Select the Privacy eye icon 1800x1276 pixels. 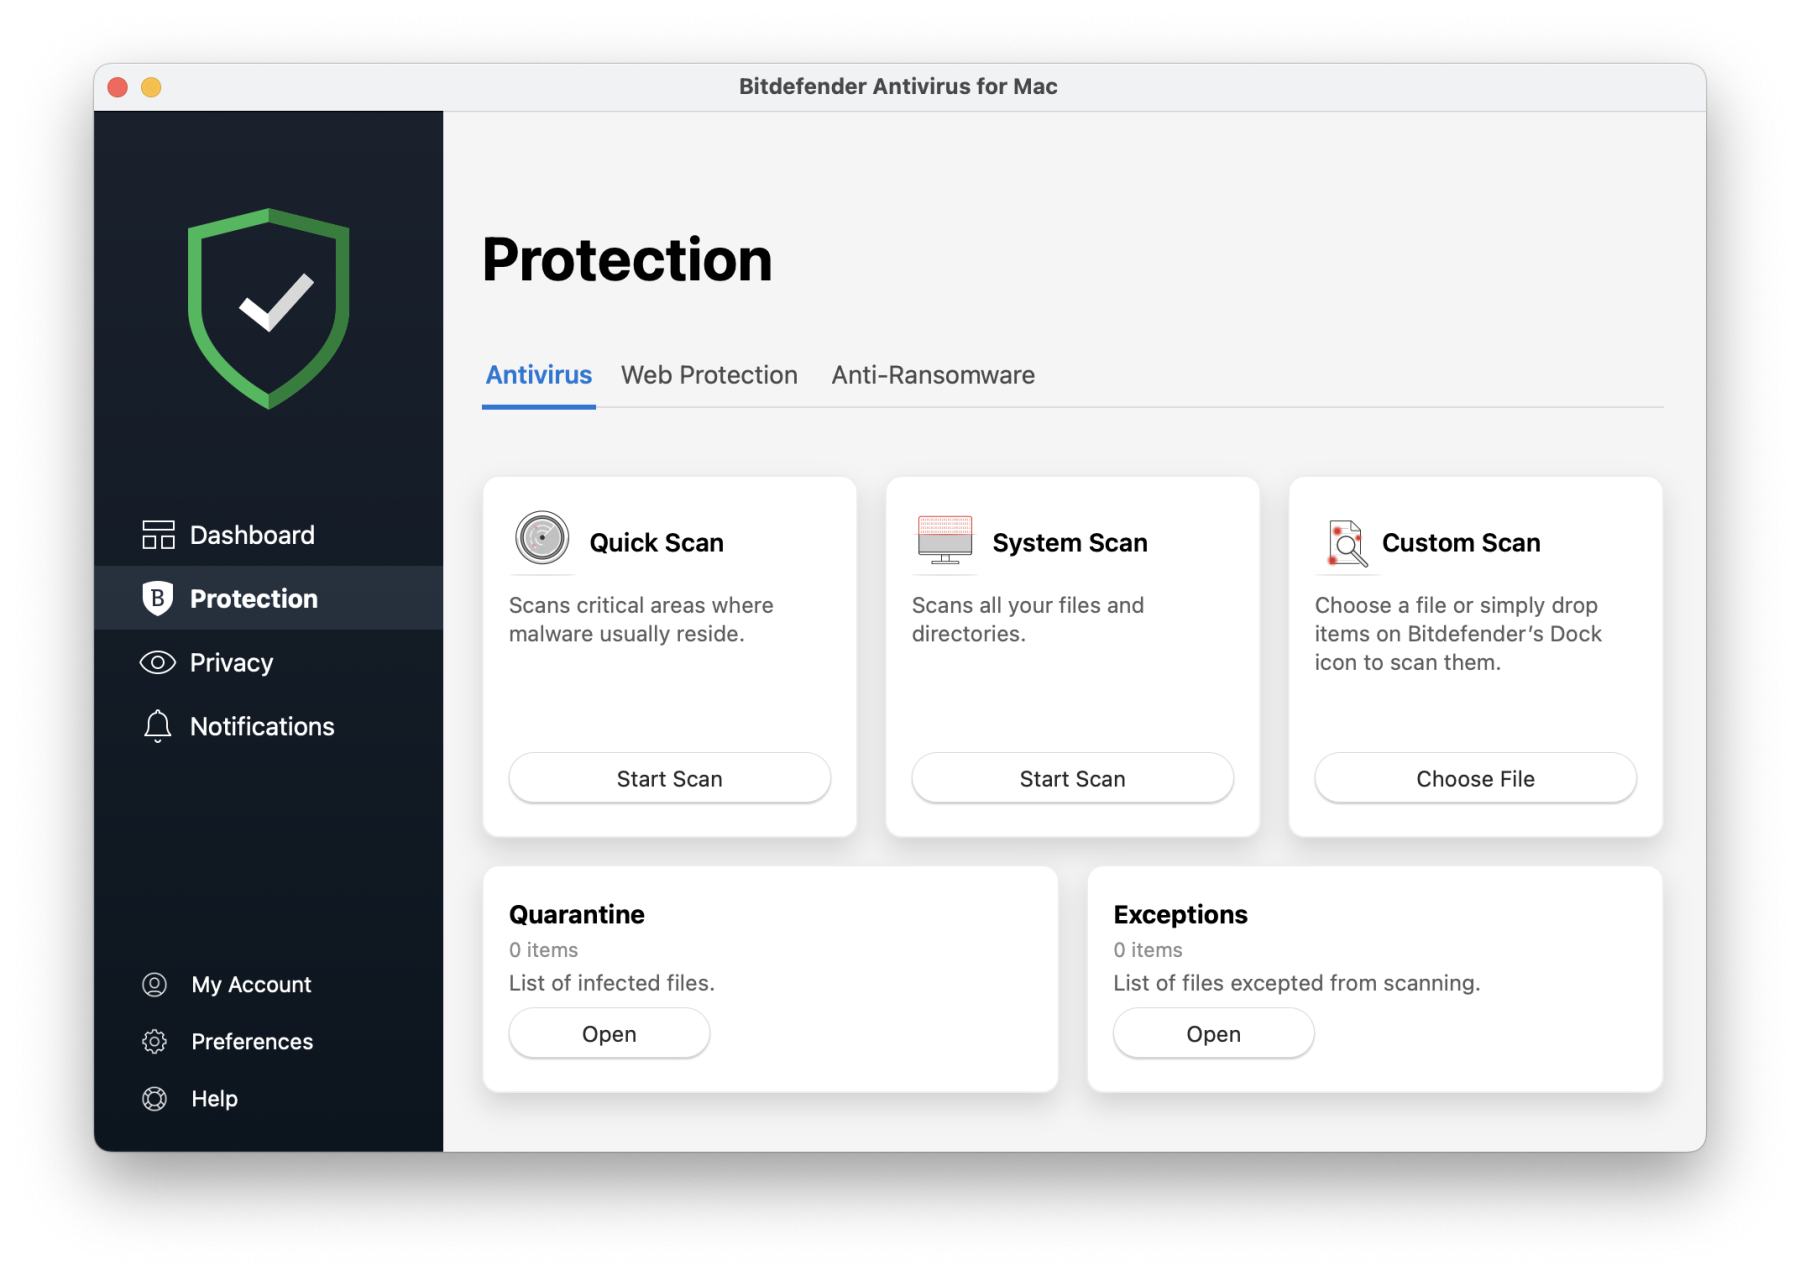(x=157, y=662)
